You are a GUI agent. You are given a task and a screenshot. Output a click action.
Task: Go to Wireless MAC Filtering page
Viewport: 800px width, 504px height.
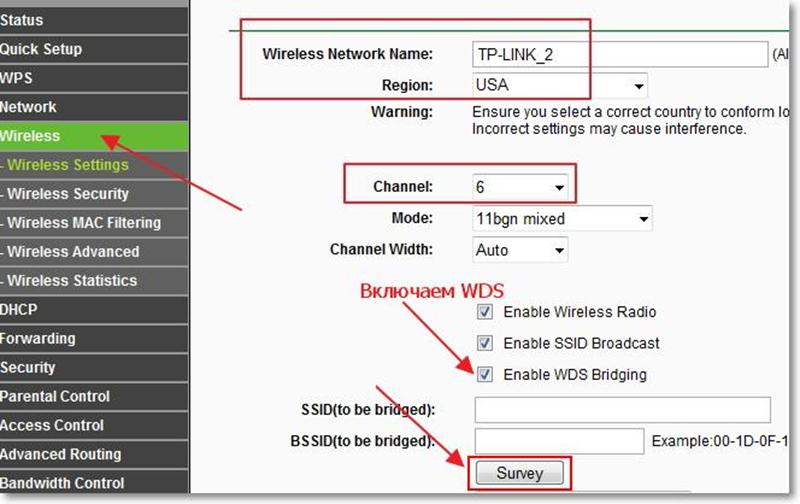(x=84, y=223)
